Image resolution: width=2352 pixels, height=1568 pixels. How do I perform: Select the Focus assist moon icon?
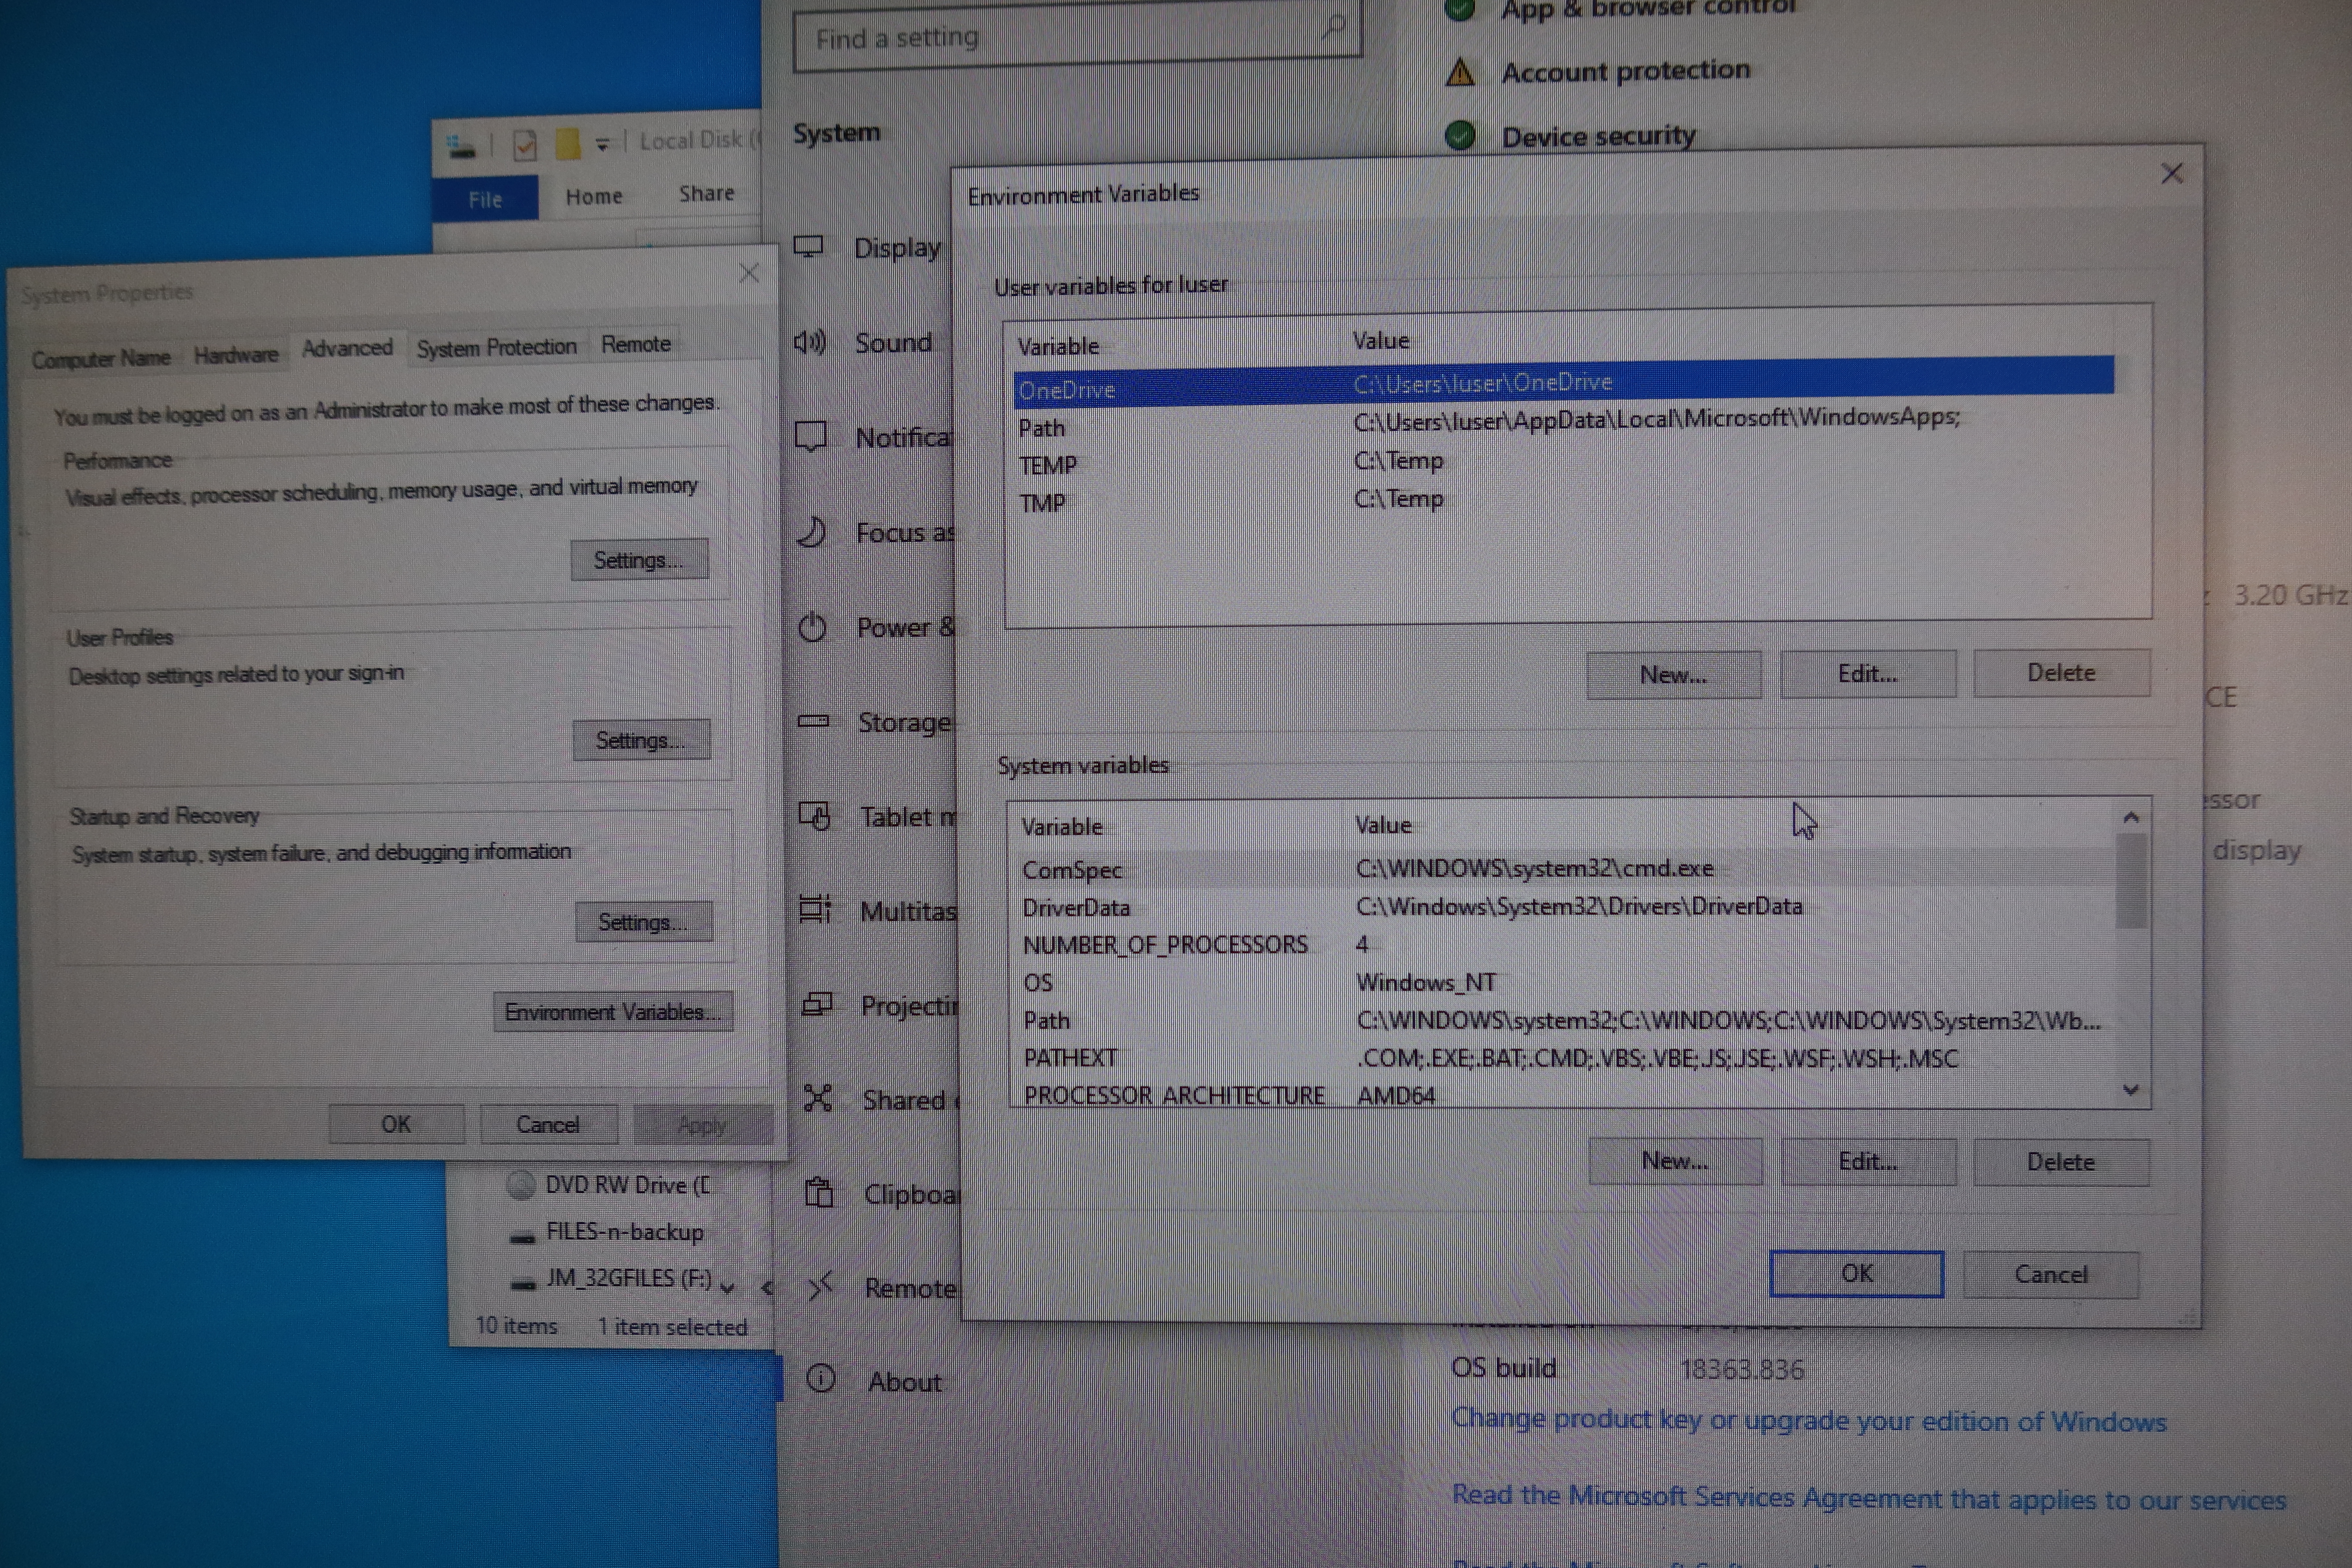tap(811, 532)
